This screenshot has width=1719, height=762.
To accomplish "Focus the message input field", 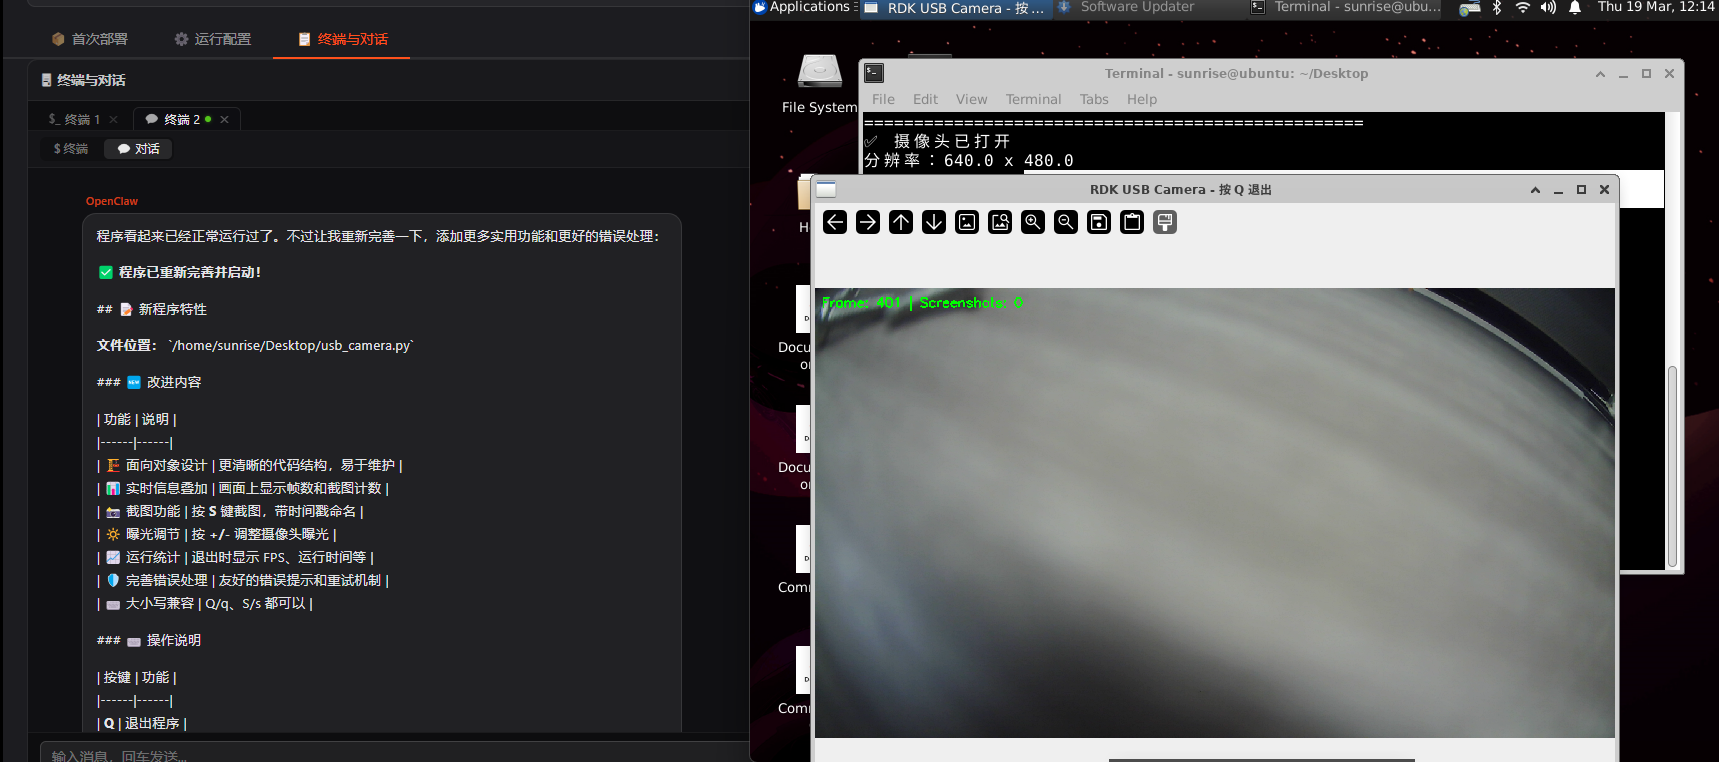I will (x=395, y=754).
